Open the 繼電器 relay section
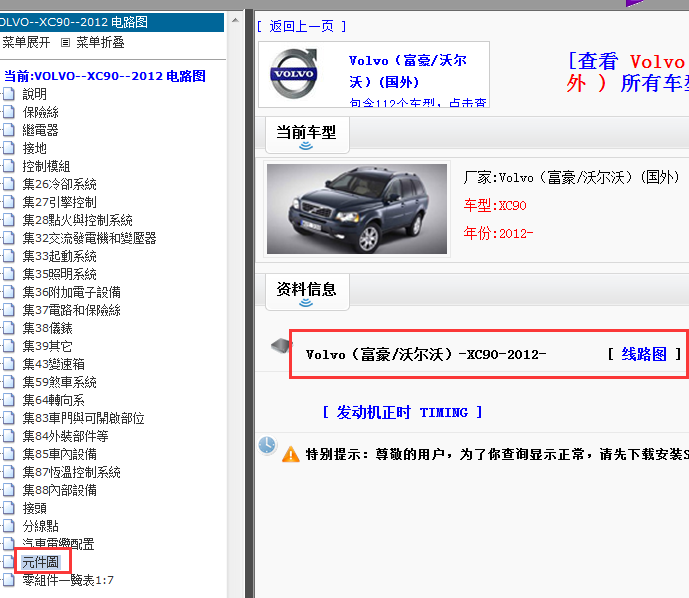 [40, 130]
